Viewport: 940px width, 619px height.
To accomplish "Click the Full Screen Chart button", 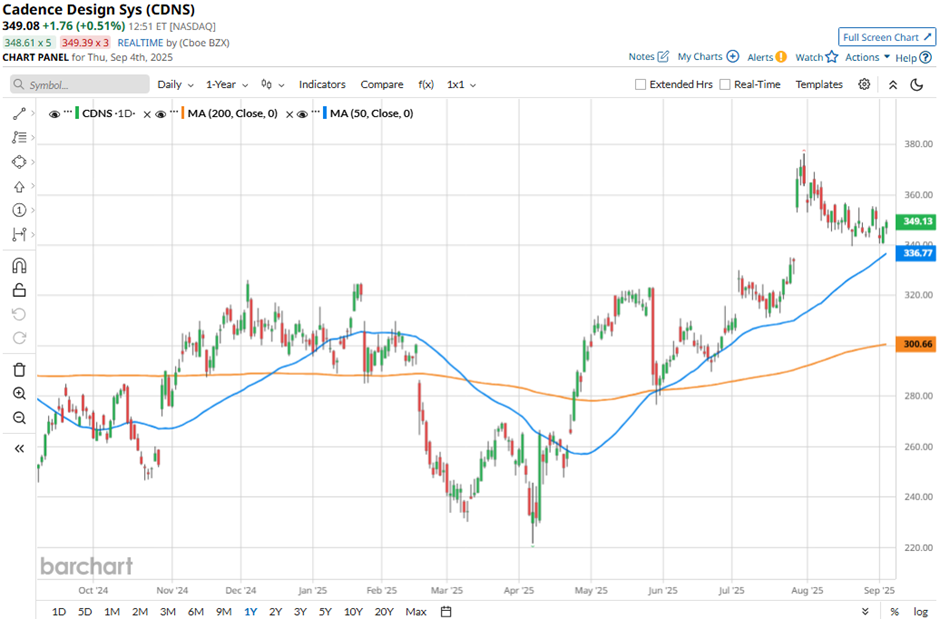I will tap(887, 37).
